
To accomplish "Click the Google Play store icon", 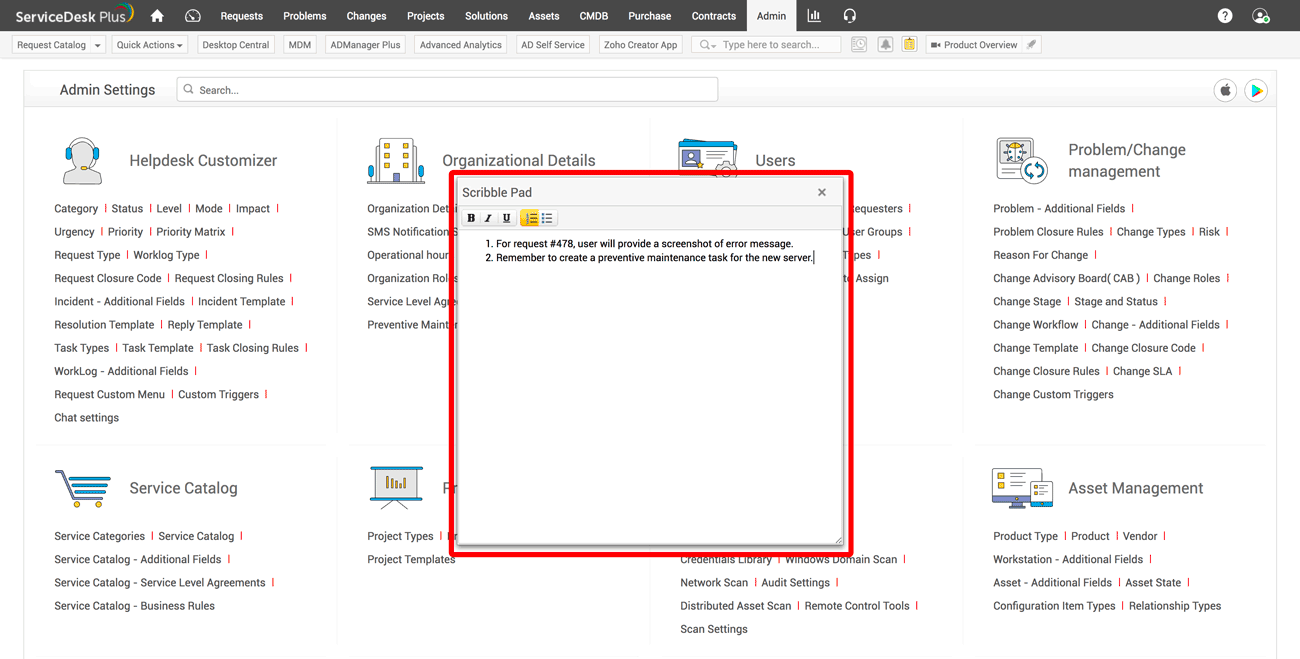I will pos(1256,90).
